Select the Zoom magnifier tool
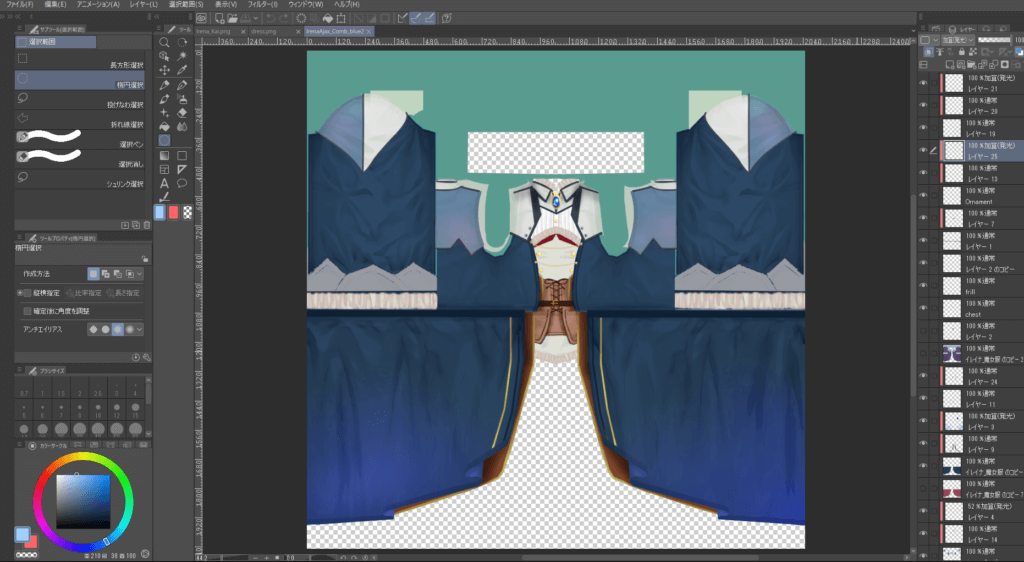1024x562 pixels. click(165, 42)
